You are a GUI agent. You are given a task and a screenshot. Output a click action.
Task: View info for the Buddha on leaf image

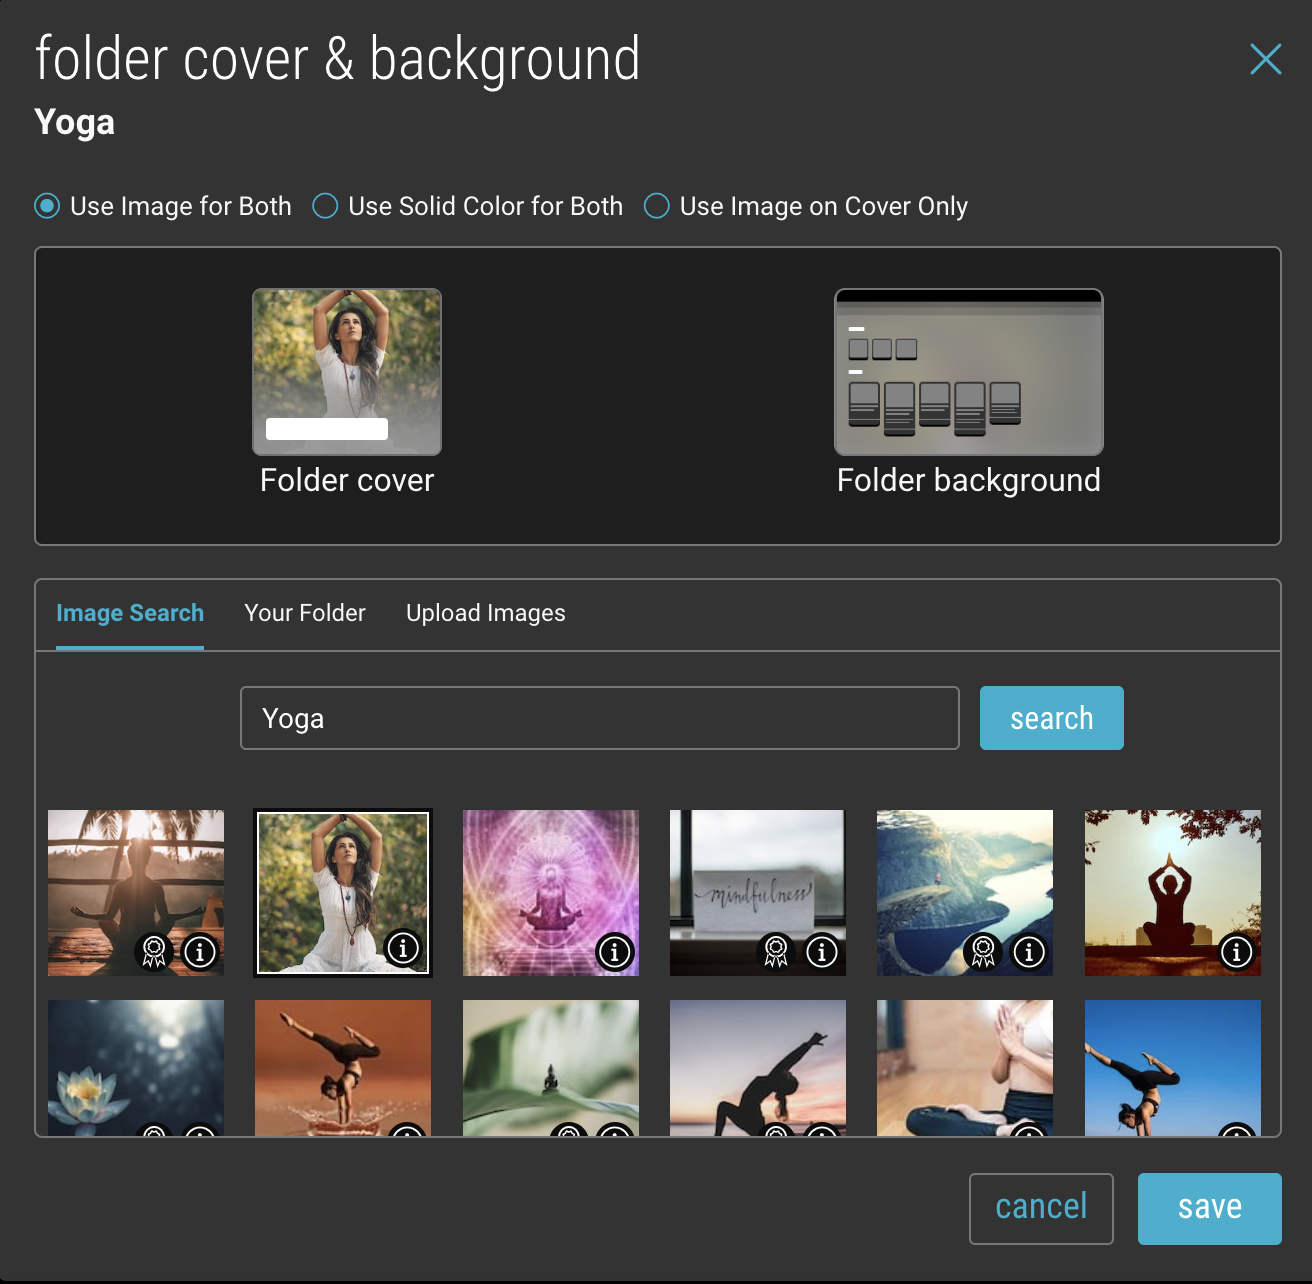pos(613,1136)
